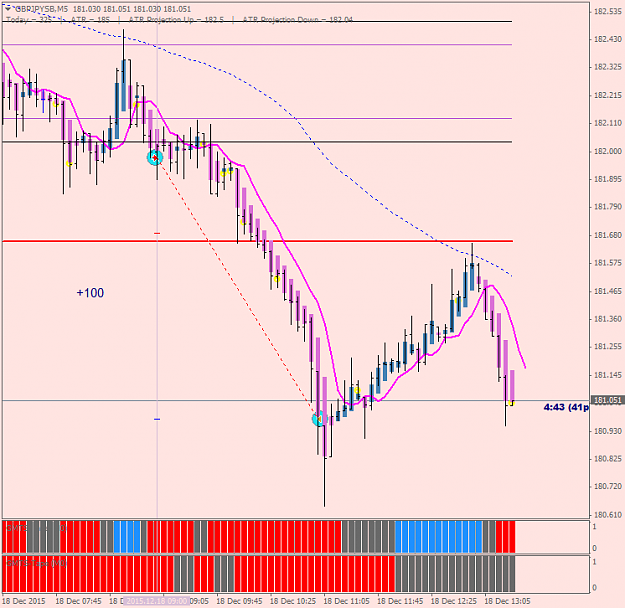Click the 181.790 price axis label
Screen dimensions: 625x608
click(x=608, y=207)
